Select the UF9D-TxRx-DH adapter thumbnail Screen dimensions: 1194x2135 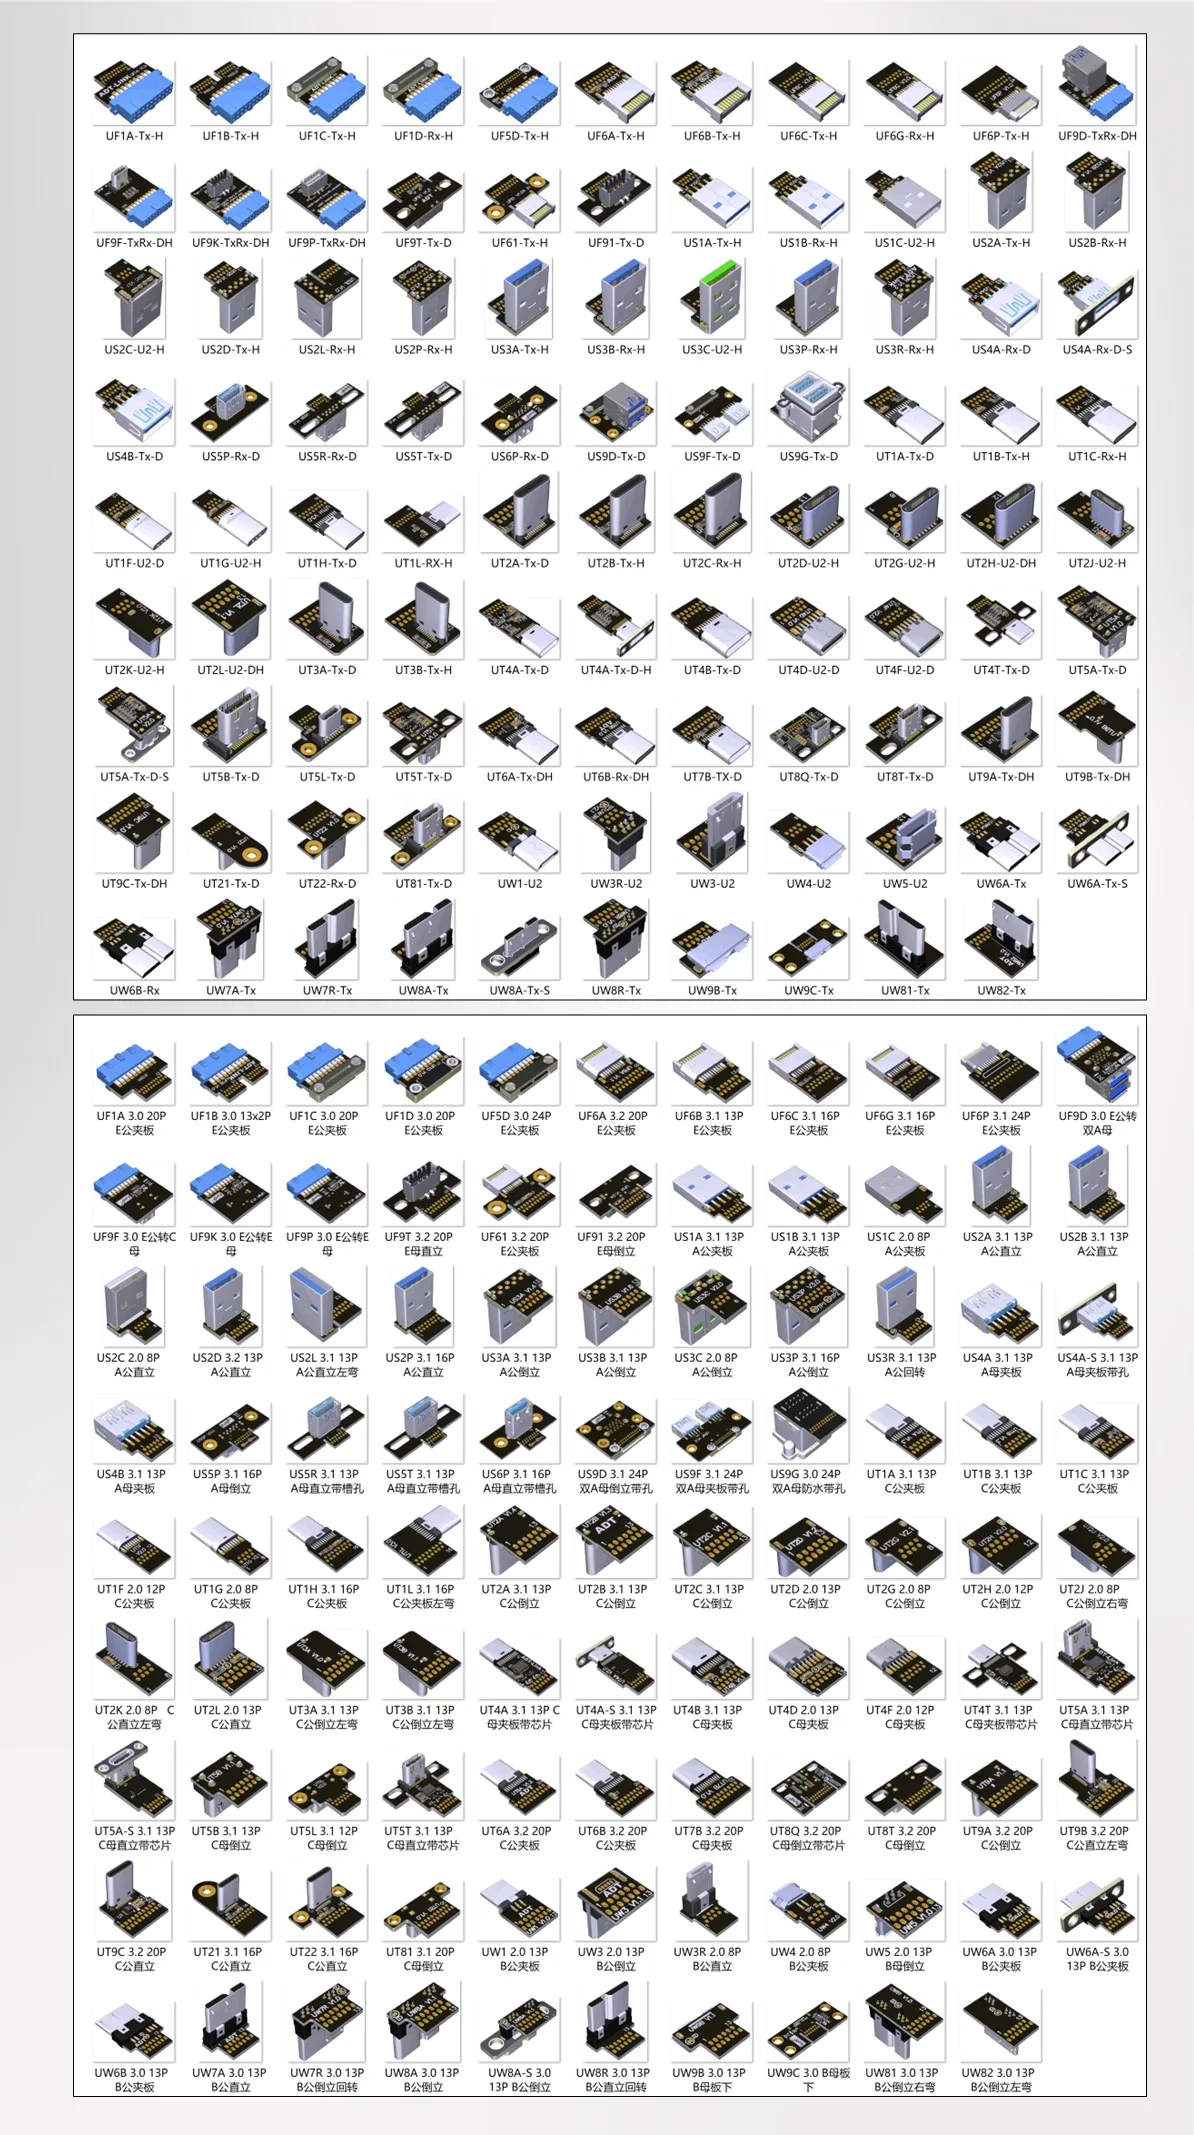pos(1097,86)
